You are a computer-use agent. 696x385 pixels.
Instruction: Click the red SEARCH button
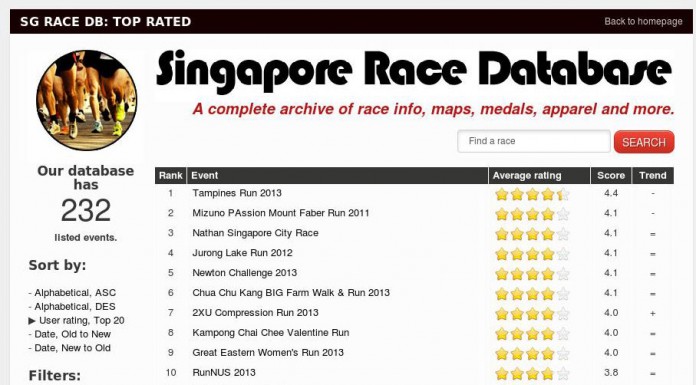(x=644, y=142)
